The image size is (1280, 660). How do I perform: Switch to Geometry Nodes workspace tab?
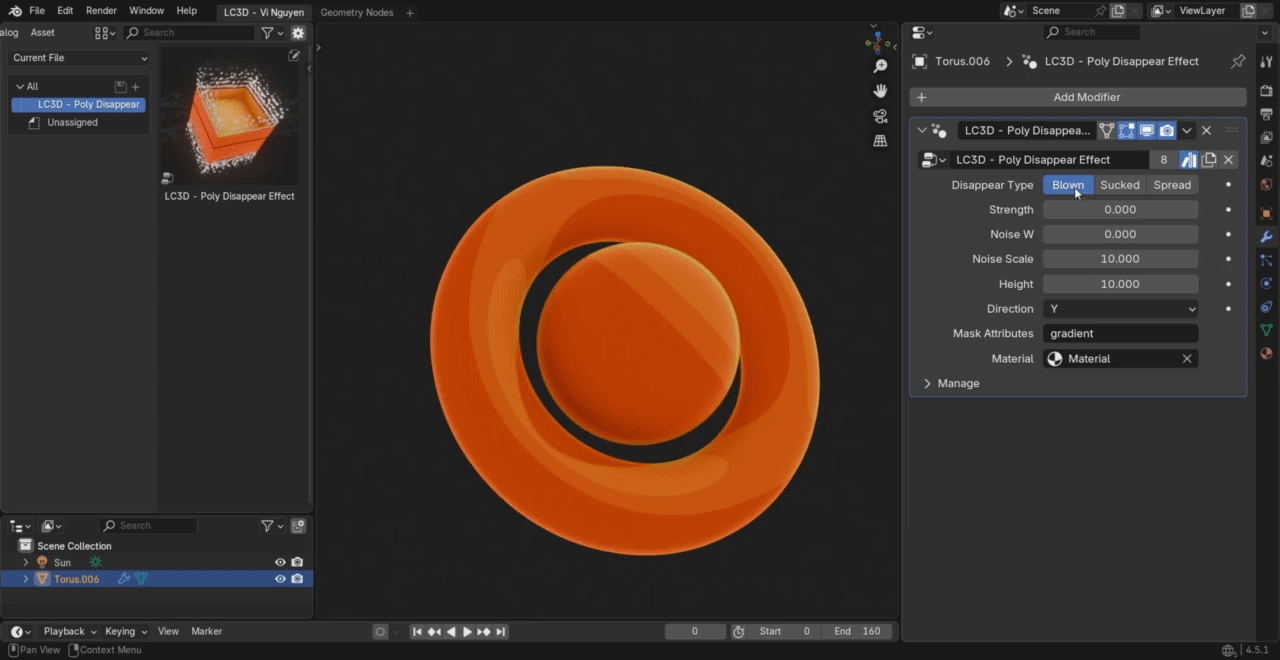[357, 13]
